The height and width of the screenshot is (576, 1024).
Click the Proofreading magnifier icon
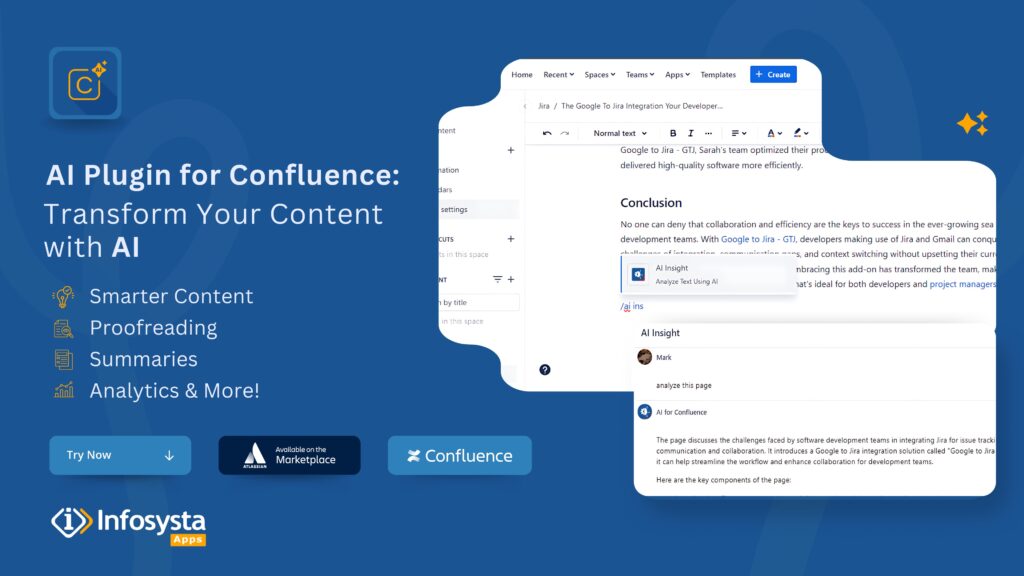tap(63, 328)
